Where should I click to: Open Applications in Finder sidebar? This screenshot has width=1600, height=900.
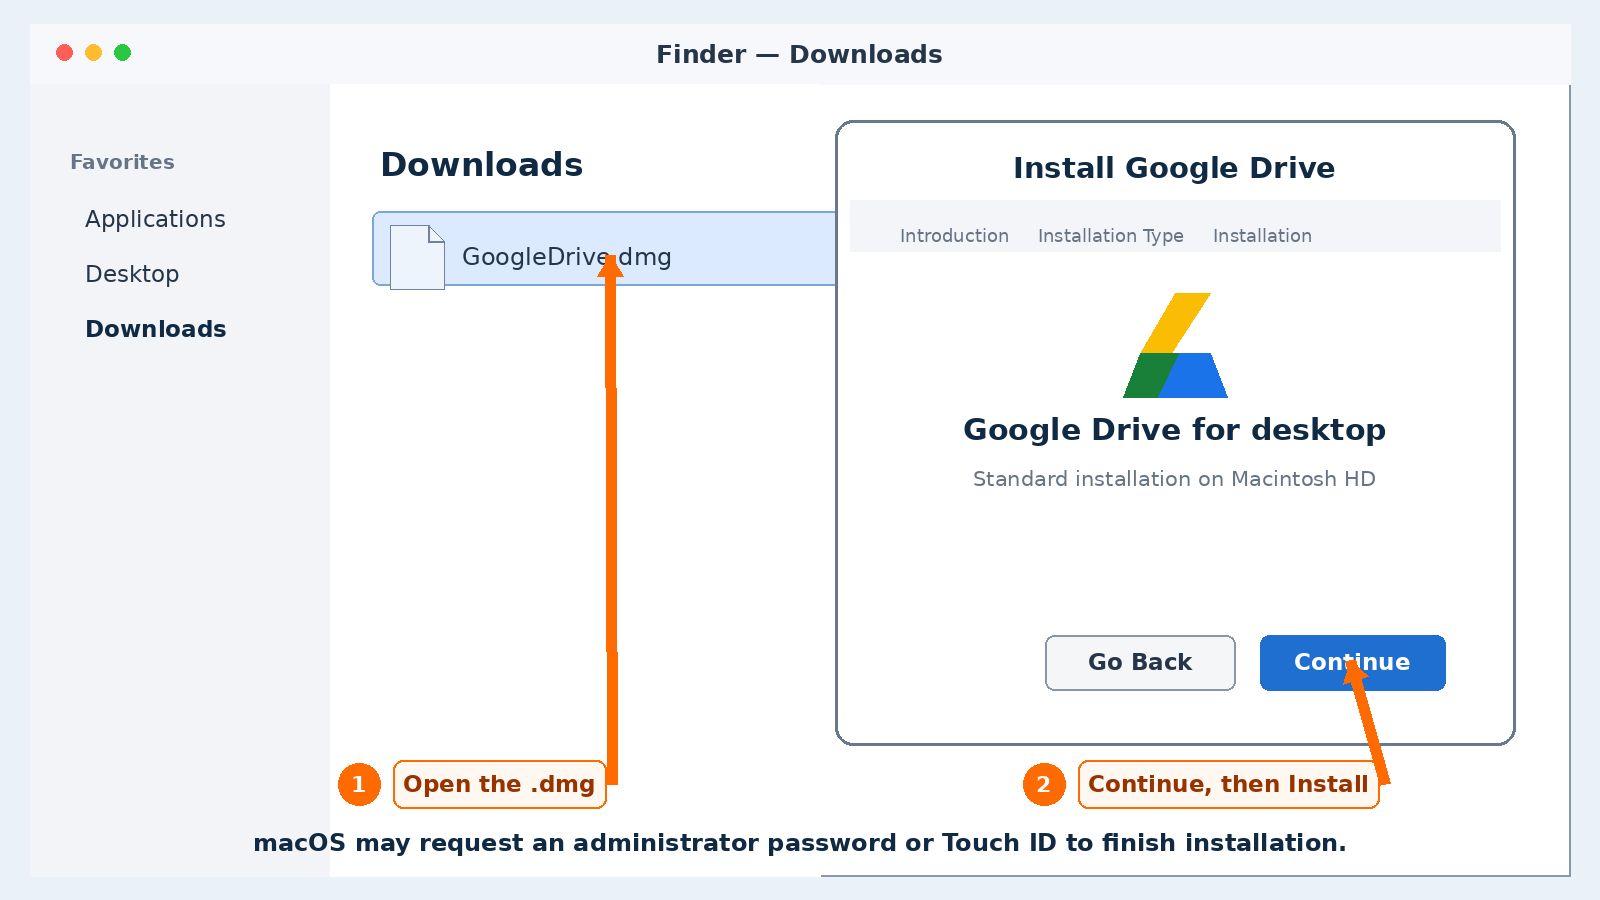[x=155, y=219]
